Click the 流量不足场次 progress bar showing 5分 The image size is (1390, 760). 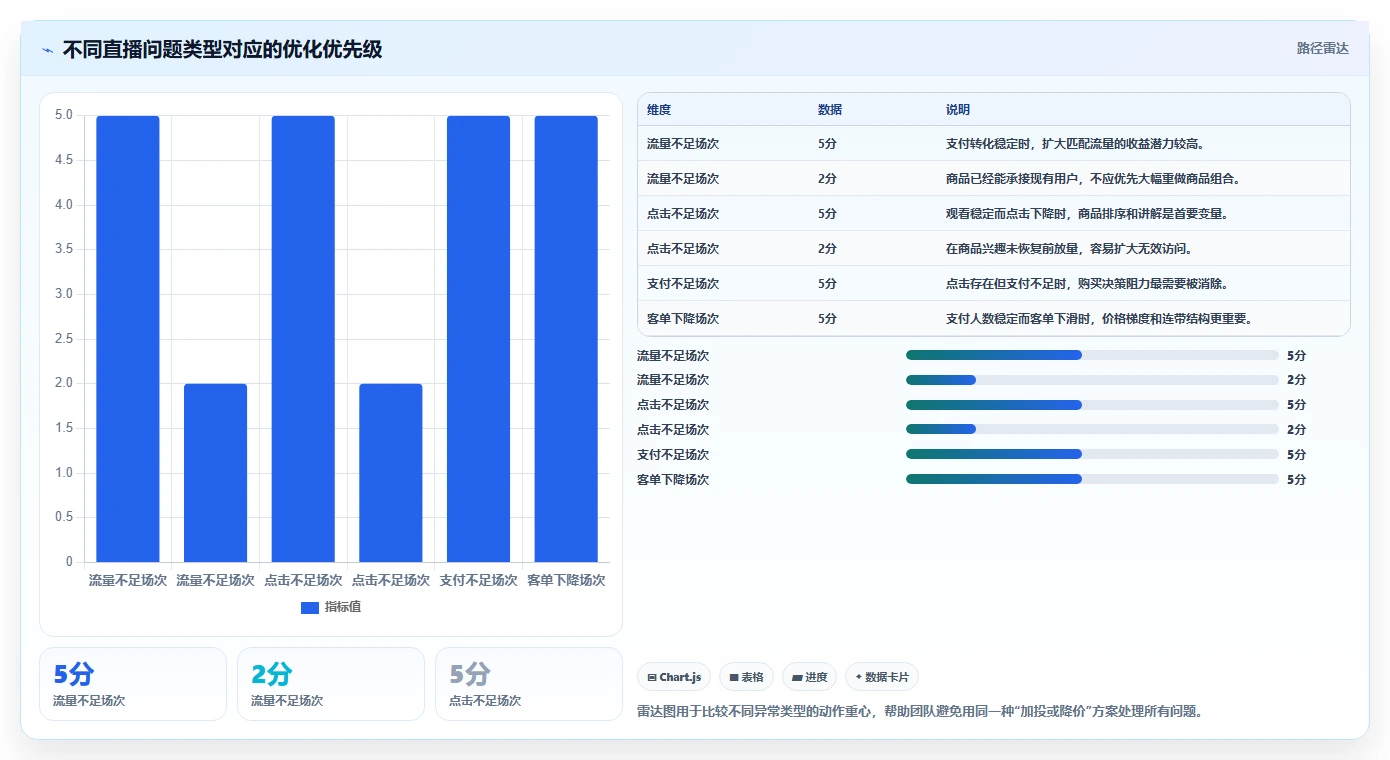pyautogui.click(x=1092, y=355)
